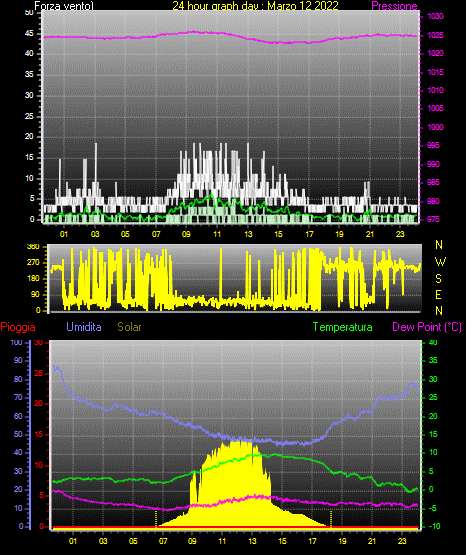Click the 100 humidity axis value
Viewport: 466px width, 555px height.
pyautogui.click(x=17, y=342)
